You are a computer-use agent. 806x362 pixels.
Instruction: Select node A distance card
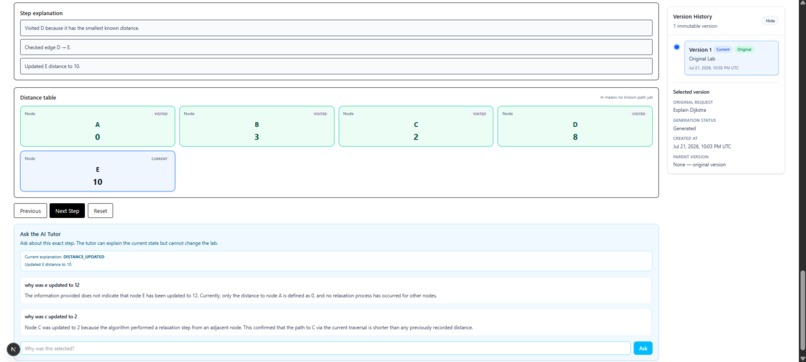pos(98,126)
